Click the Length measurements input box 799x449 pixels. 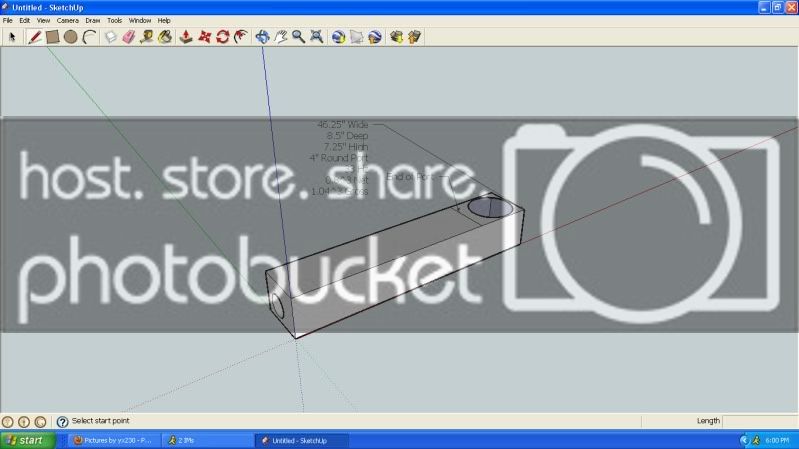760,421
